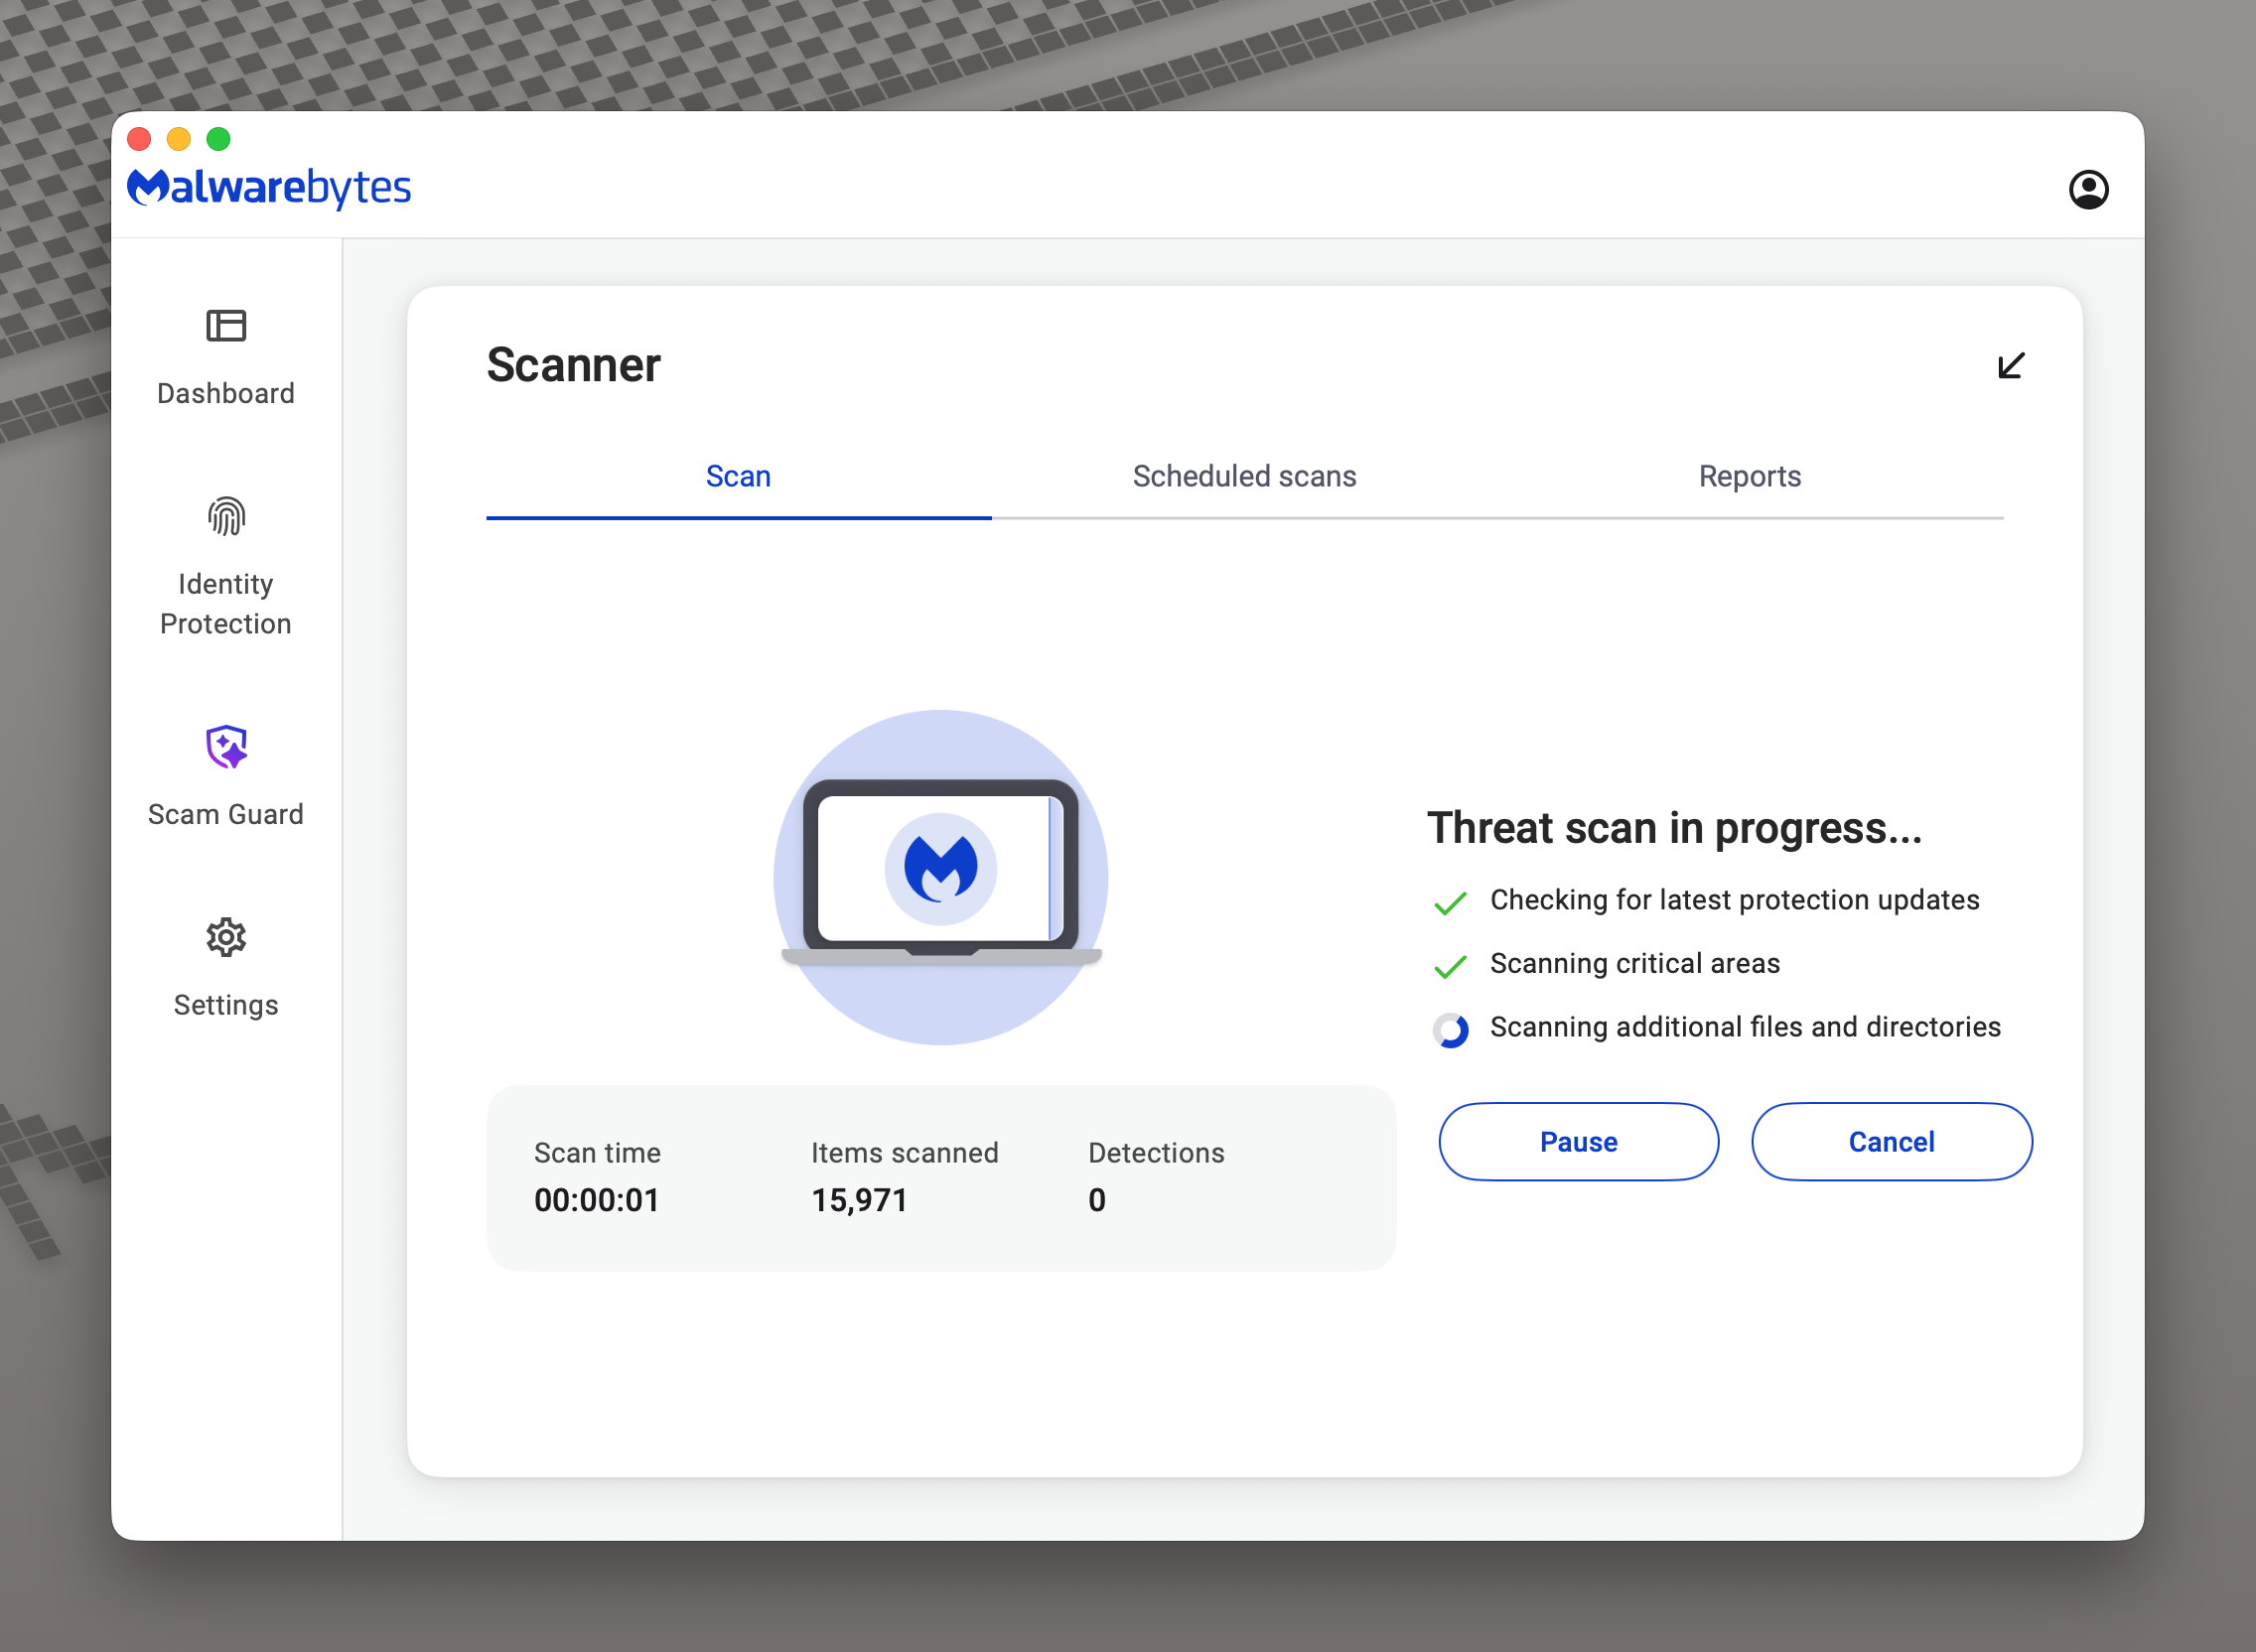2256x1652 pixels.
Task: Open Identity Protection fingerprint icon
Action: [x=226, y=516]
